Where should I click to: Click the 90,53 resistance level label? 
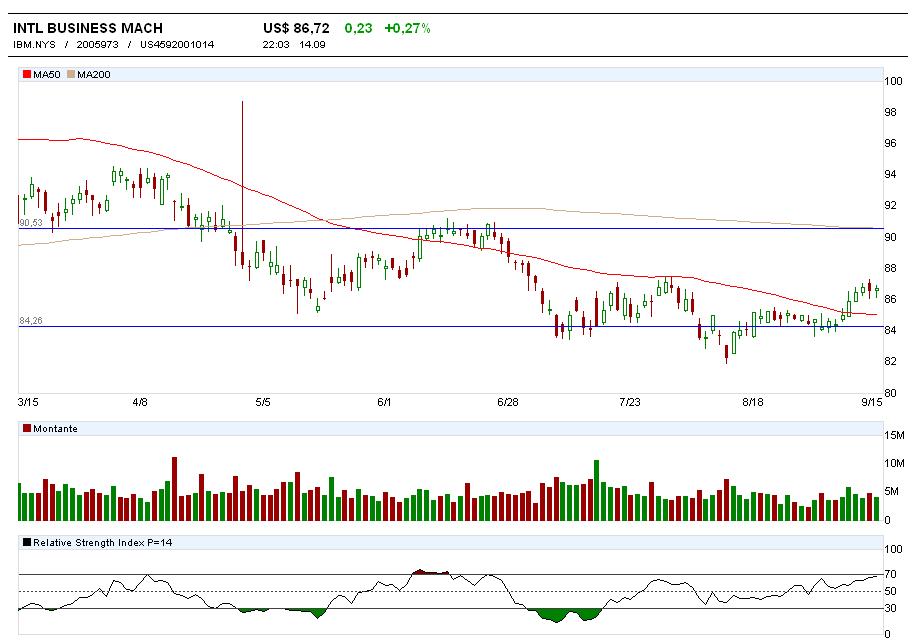coord(31,223)
